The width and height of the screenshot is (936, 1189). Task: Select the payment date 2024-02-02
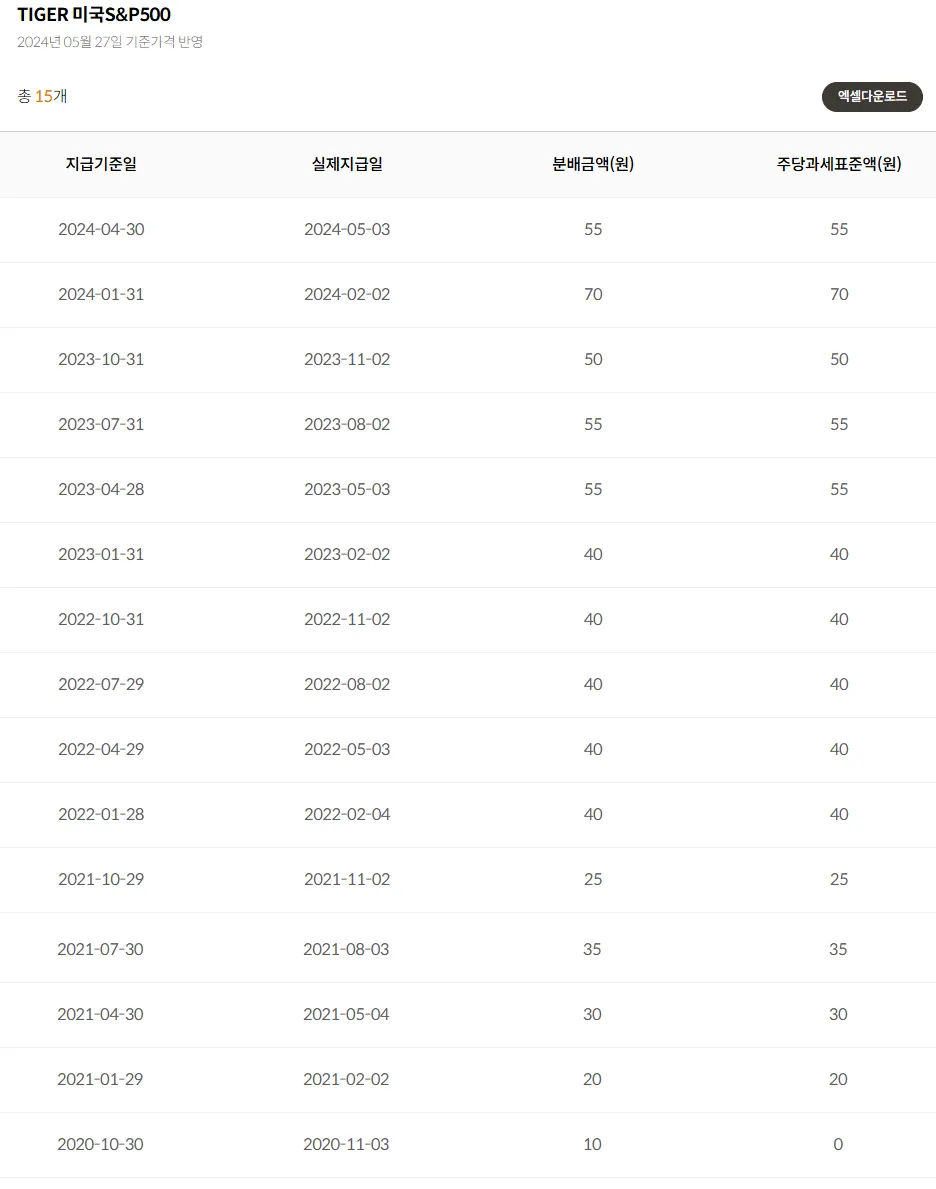[347, 294]
